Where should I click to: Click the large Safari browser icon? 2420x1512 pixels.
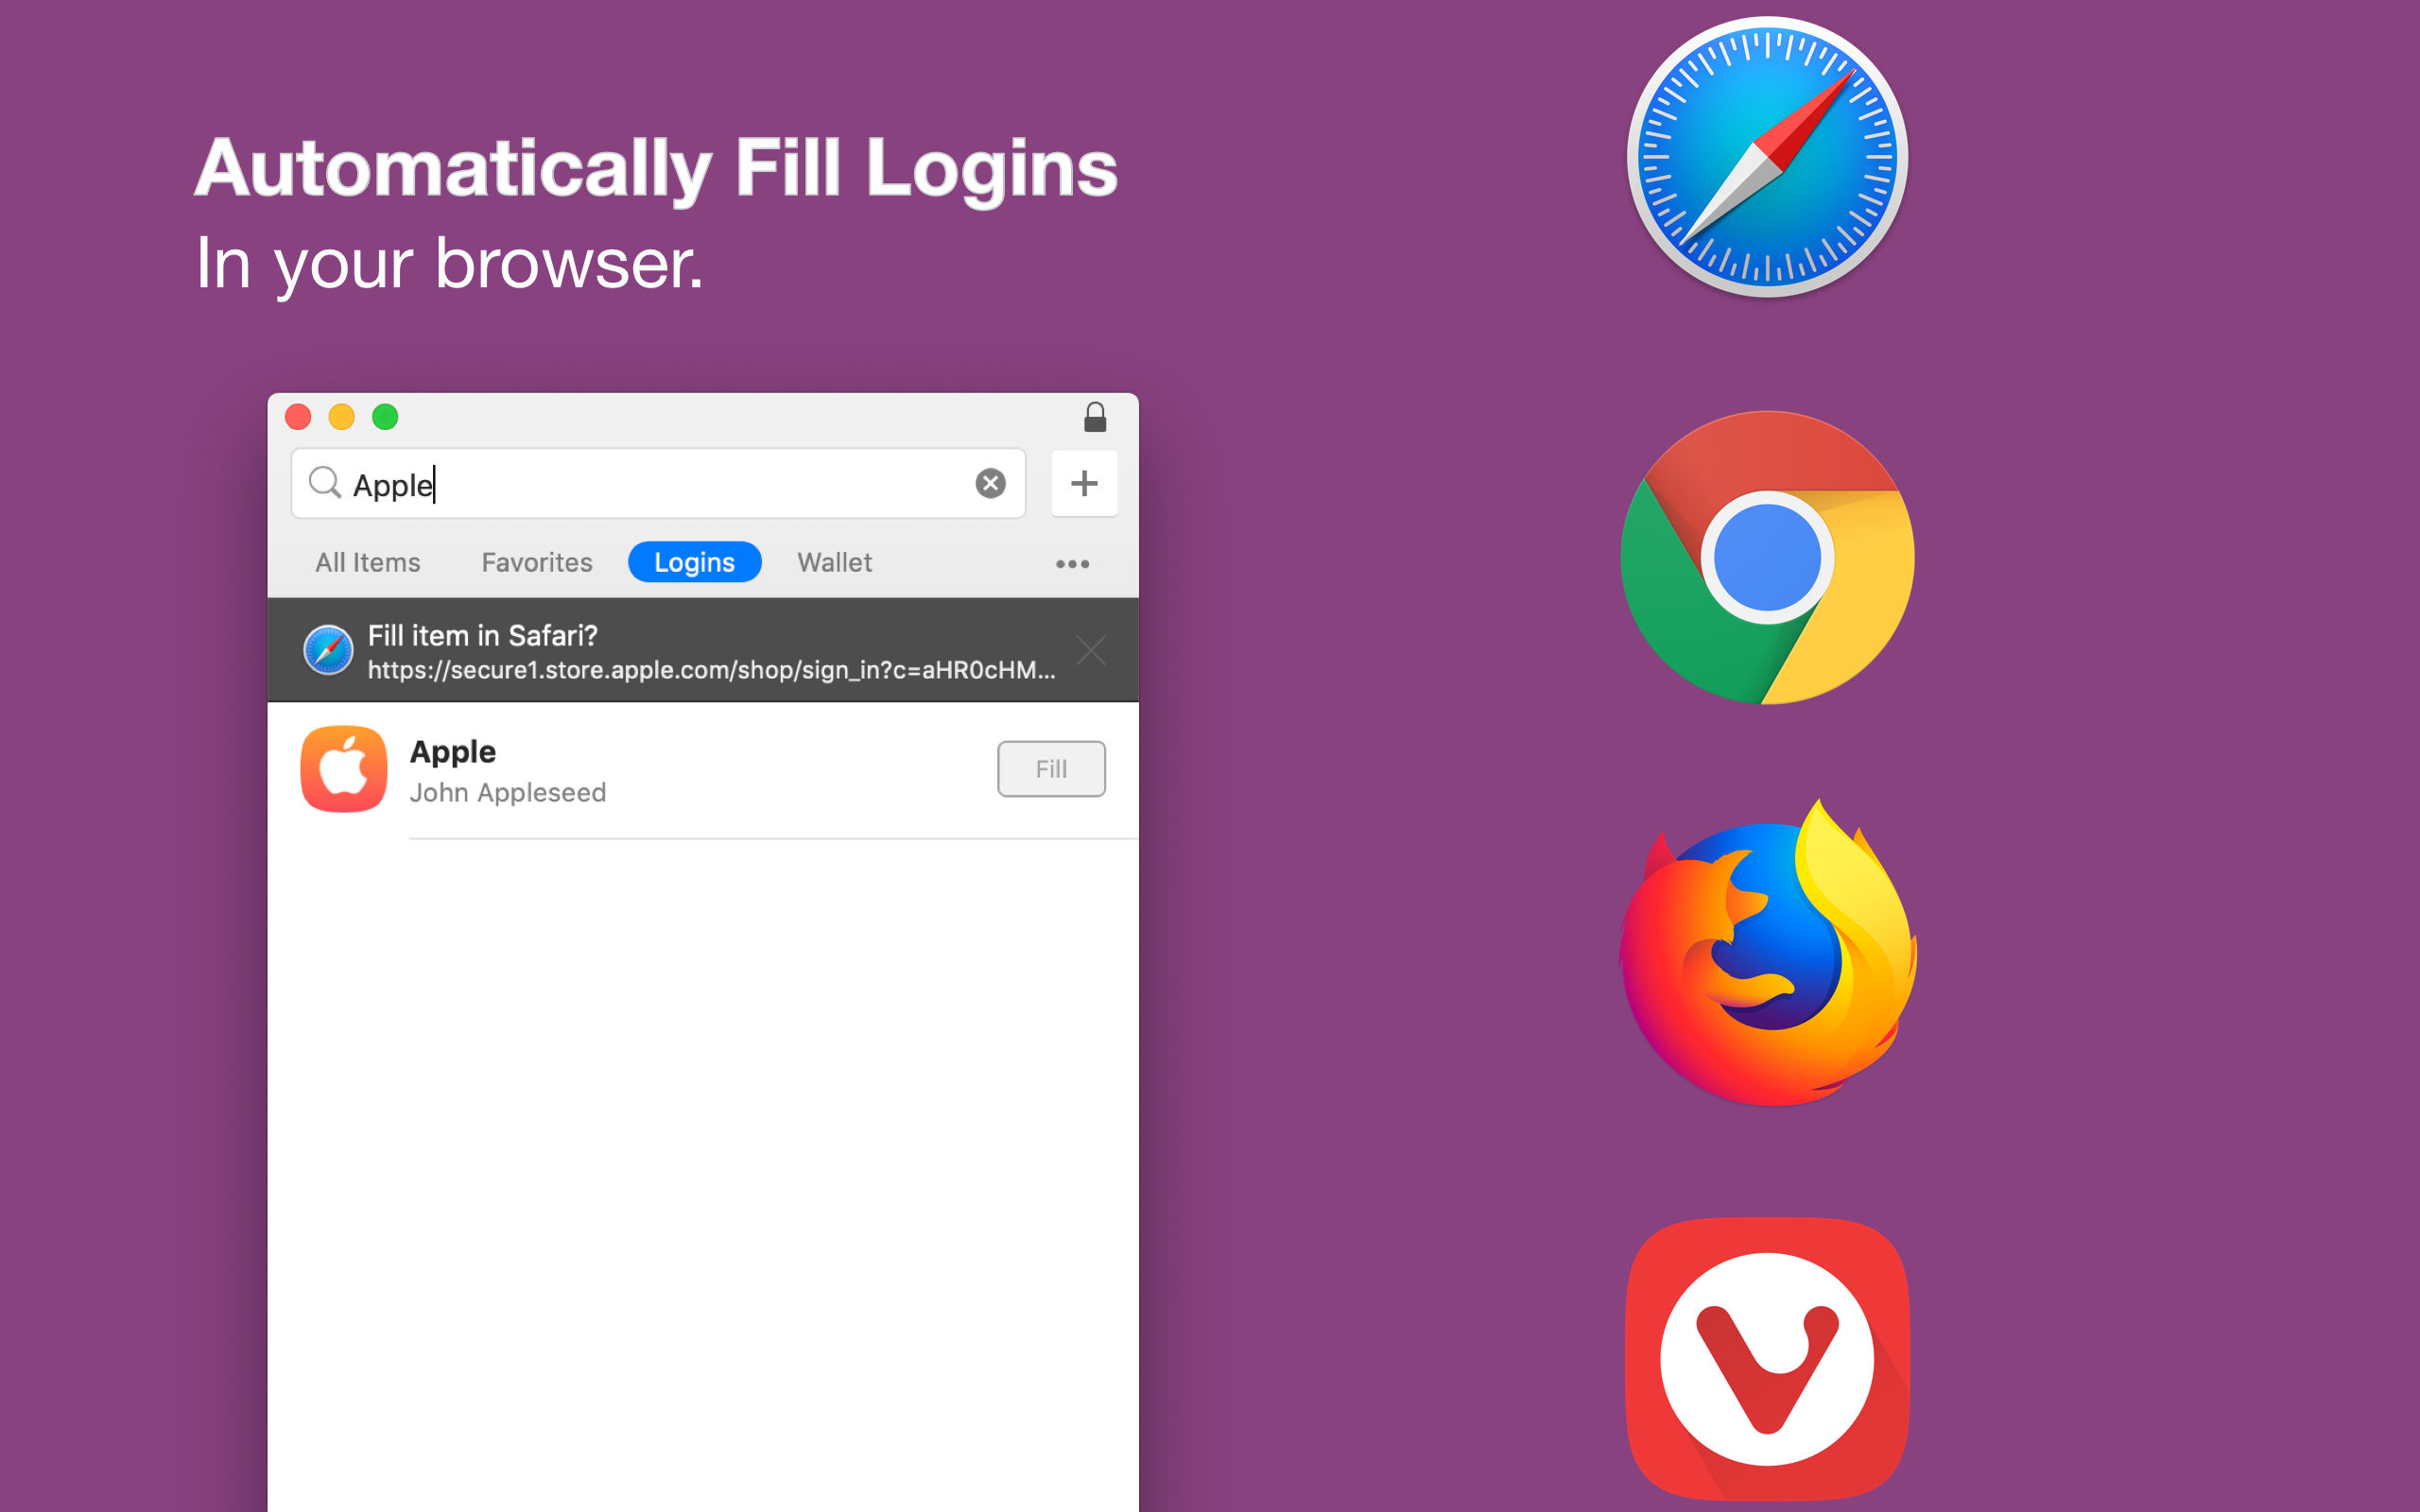point(1767,157)
